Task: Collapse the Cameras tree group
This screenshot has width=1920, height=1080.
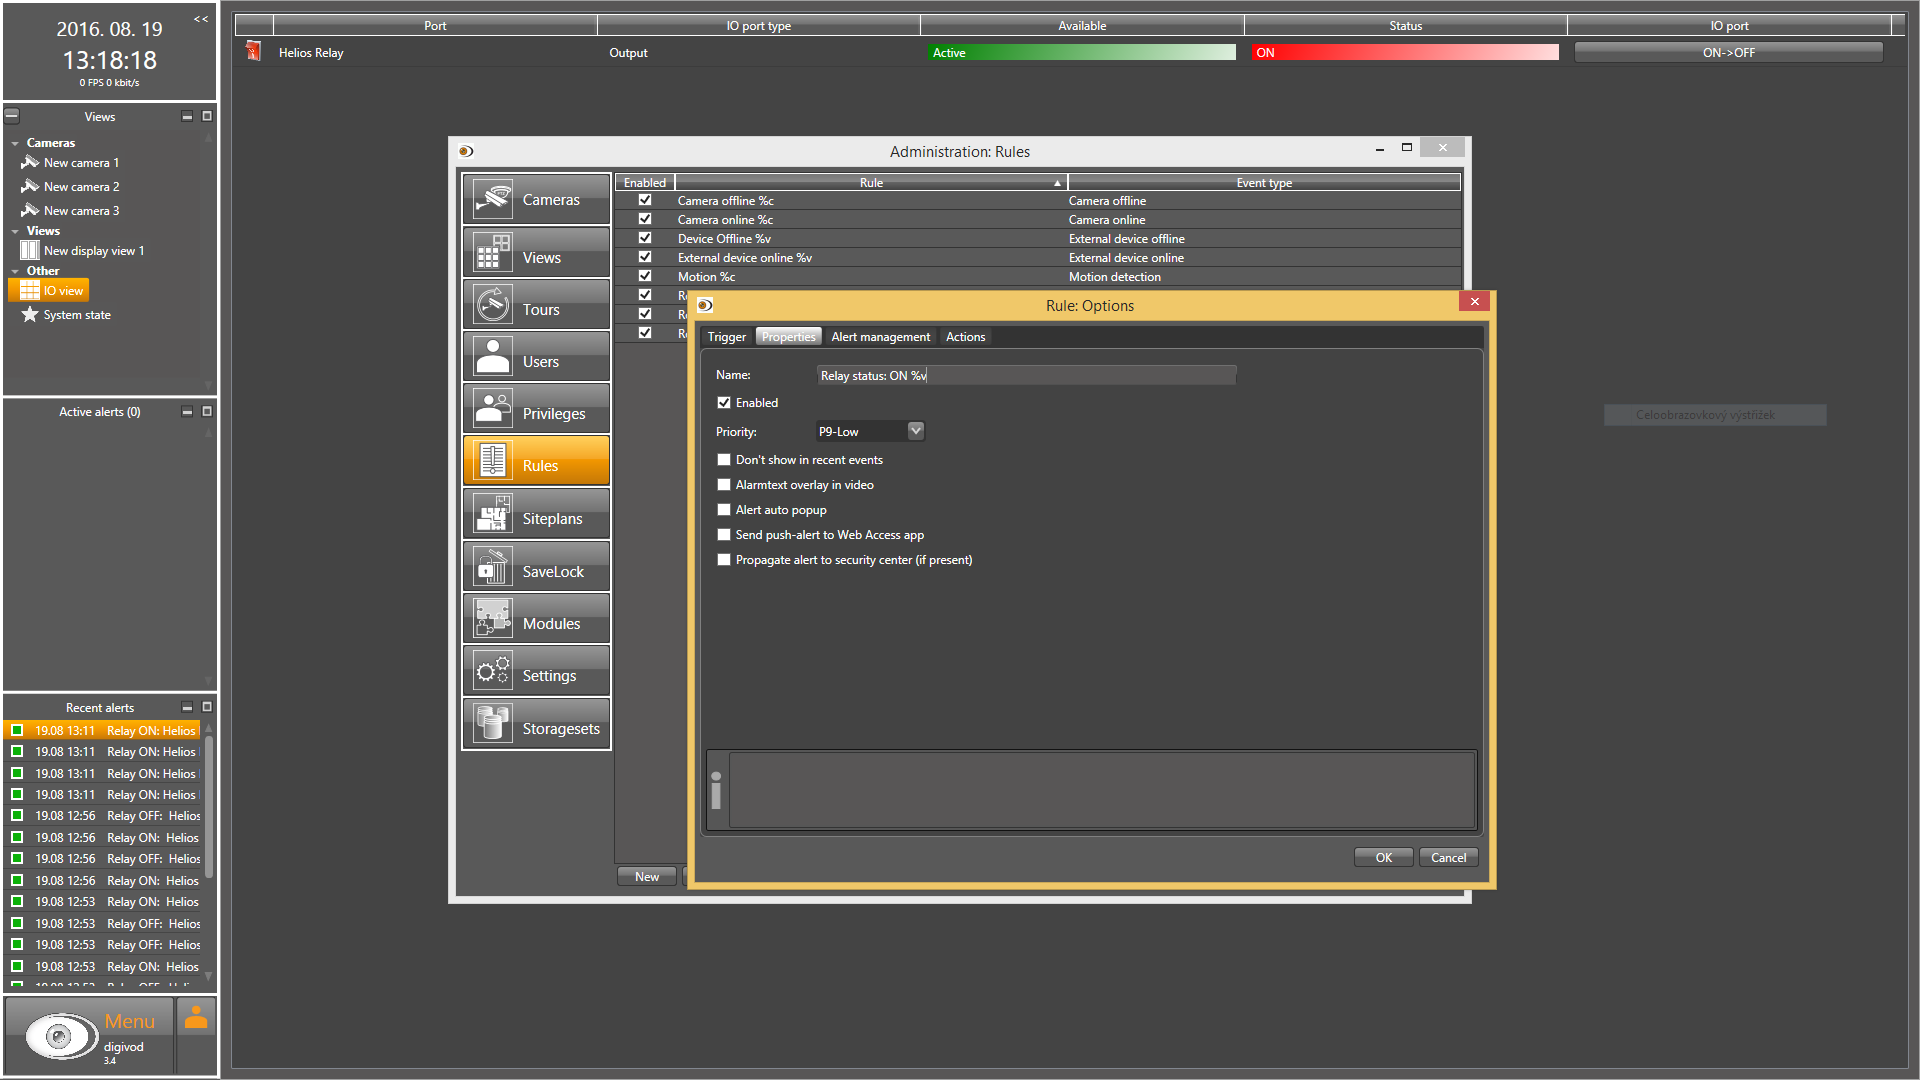Action: coord(15,144)
